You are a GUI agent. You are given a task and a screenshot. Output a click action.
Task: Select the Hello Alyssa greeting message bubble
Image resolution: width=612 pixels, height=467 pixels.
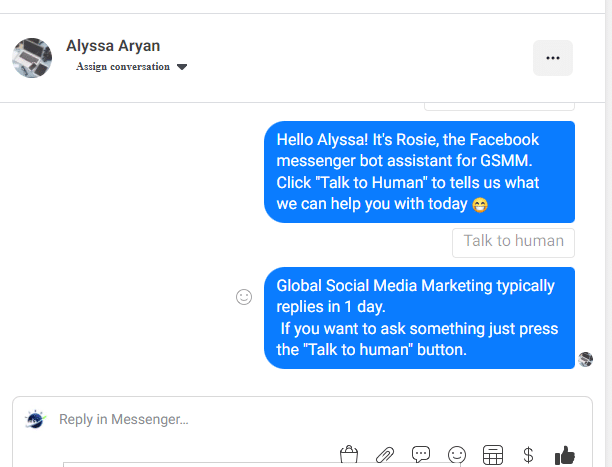419,172
